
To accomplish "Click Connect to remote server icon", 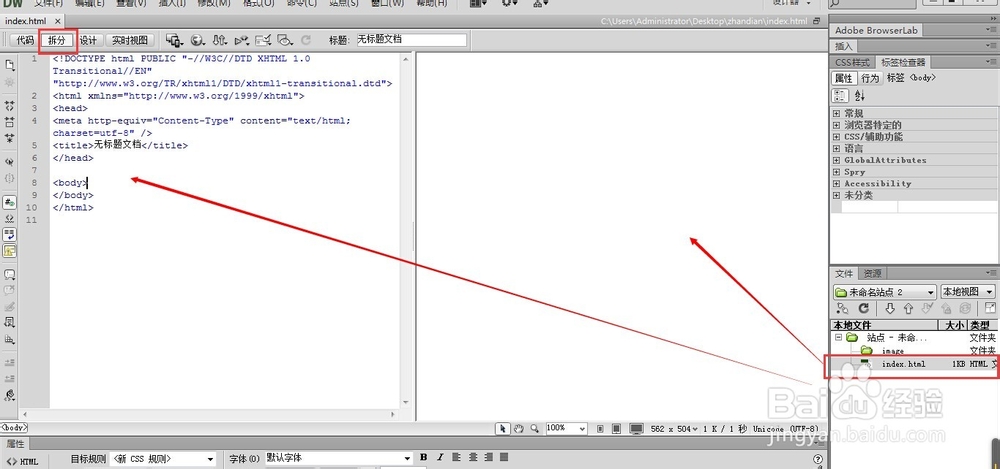I will 842,309.
